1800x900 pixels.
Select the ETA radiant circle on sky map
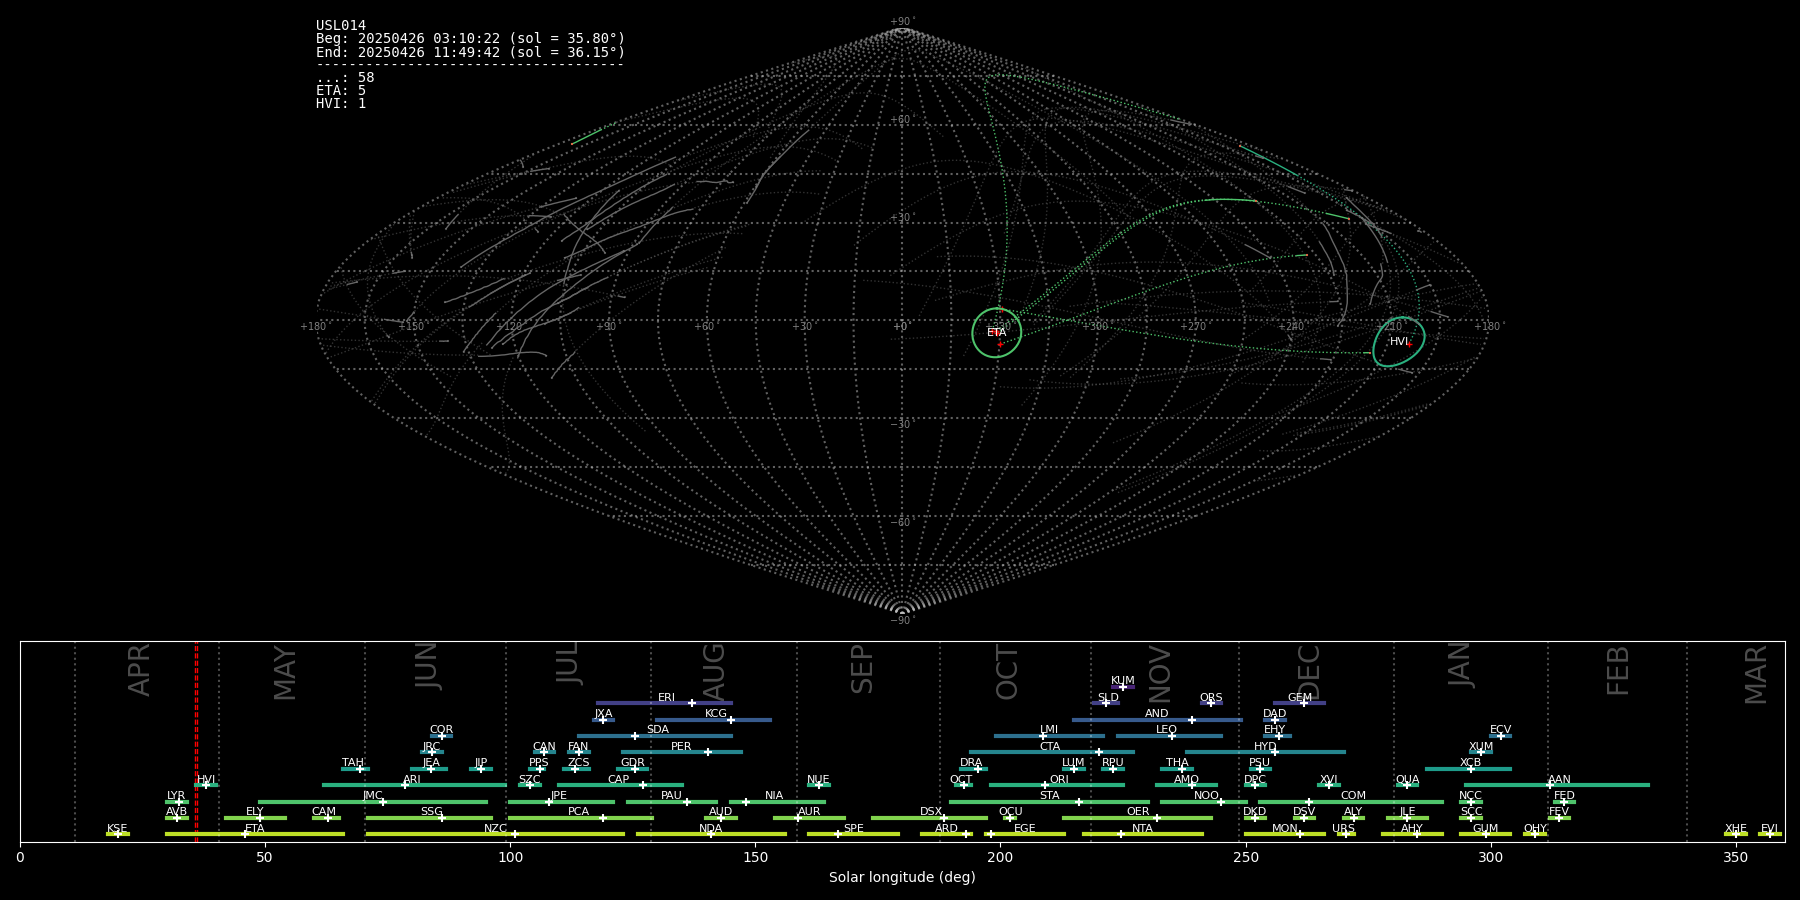click(x=997, y=332)
